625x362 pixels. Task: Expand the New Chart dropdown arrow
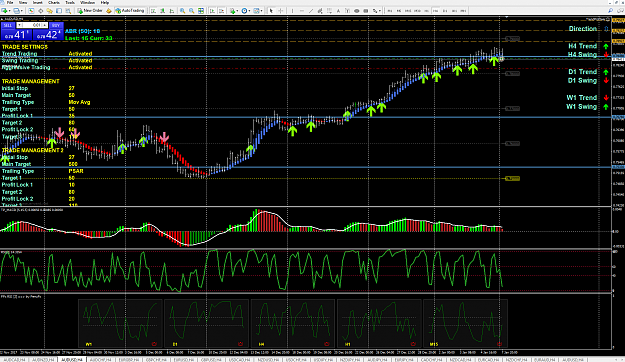coord(10,11)
